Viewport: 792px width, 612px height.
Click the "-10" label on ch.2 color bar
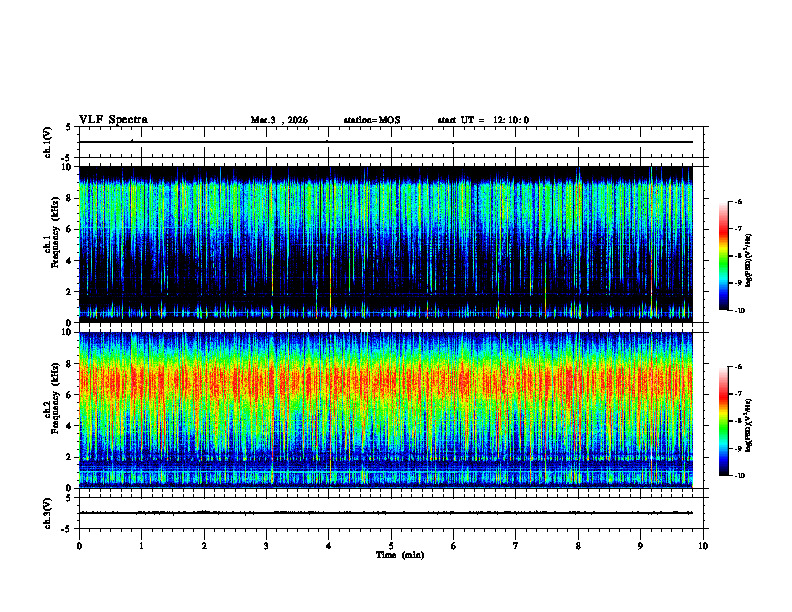point(739,476)
